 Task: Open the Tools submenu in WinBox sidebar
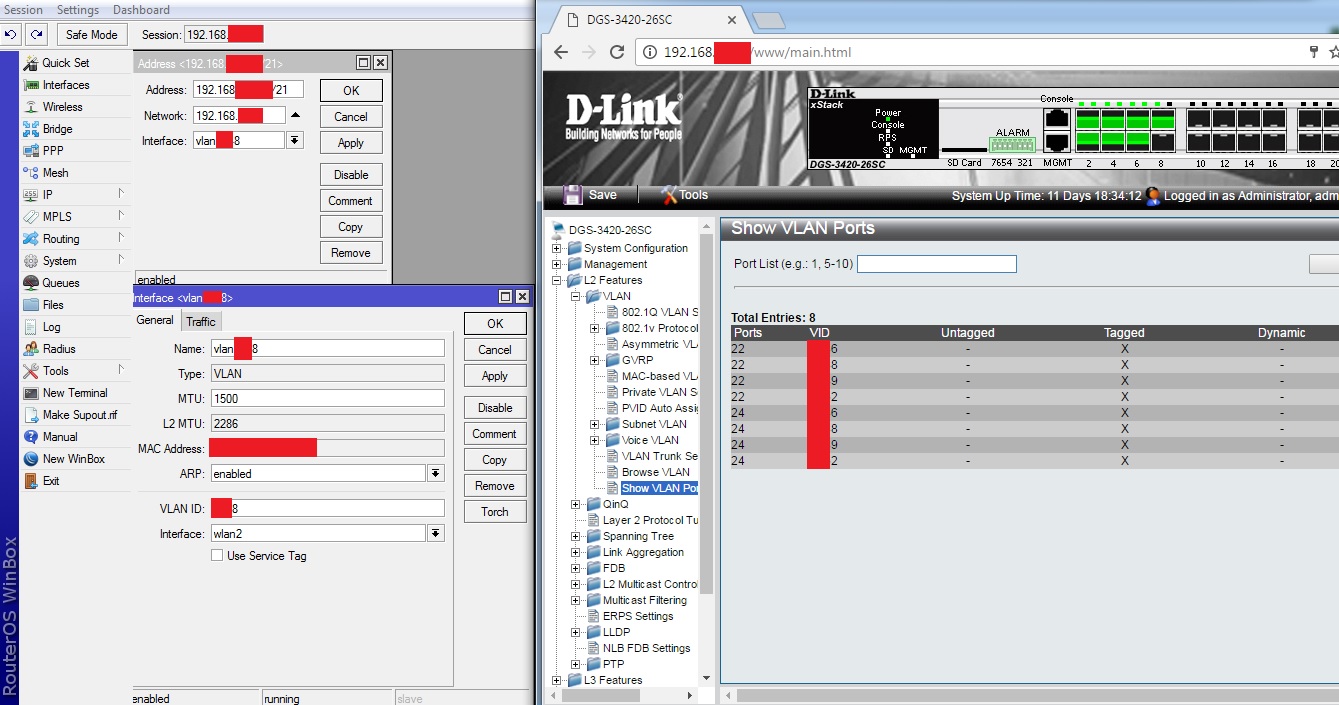point(56,371)
